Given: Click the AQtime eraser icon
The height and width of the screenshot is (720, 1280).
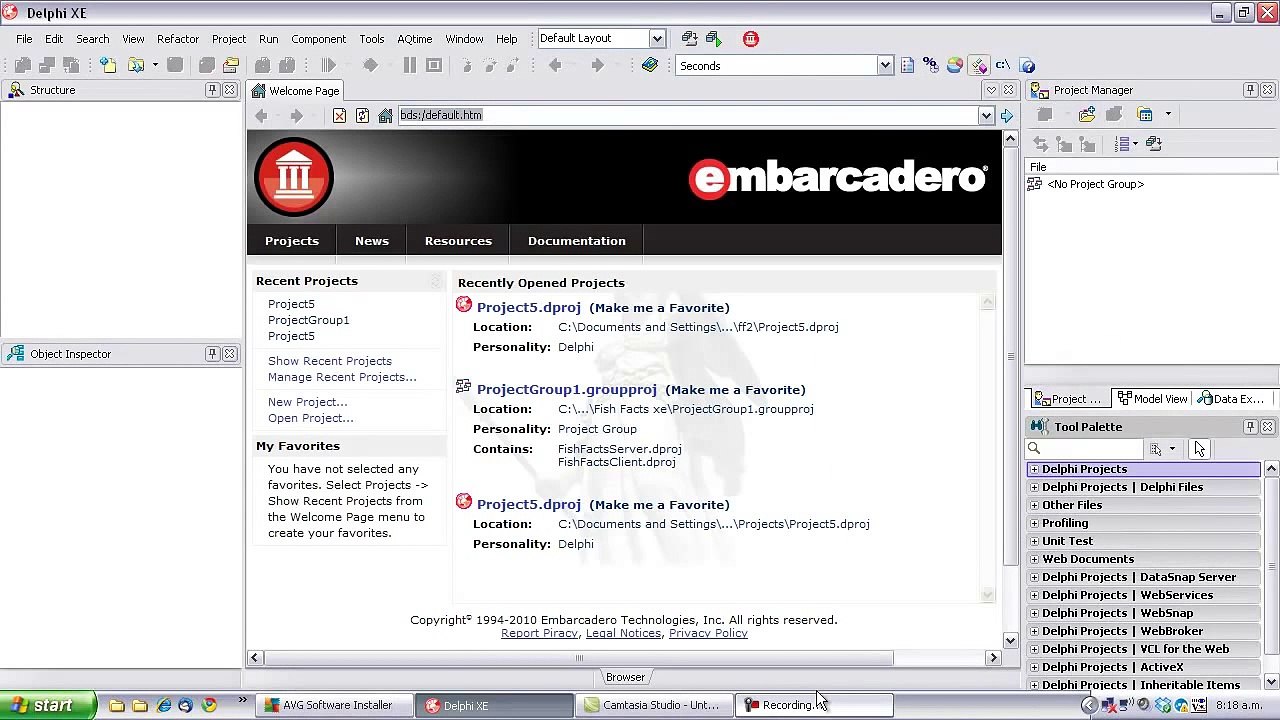Looking at the screenshot, I should coord(979,65).
